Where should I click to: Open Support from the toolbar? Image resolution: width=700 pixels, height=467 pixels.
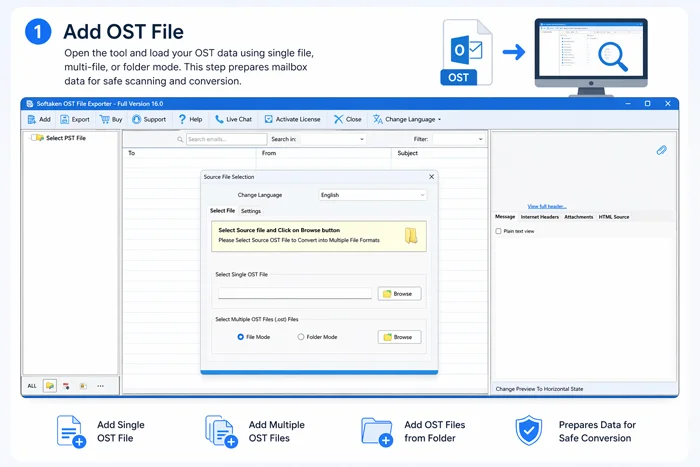coord(149,119)
